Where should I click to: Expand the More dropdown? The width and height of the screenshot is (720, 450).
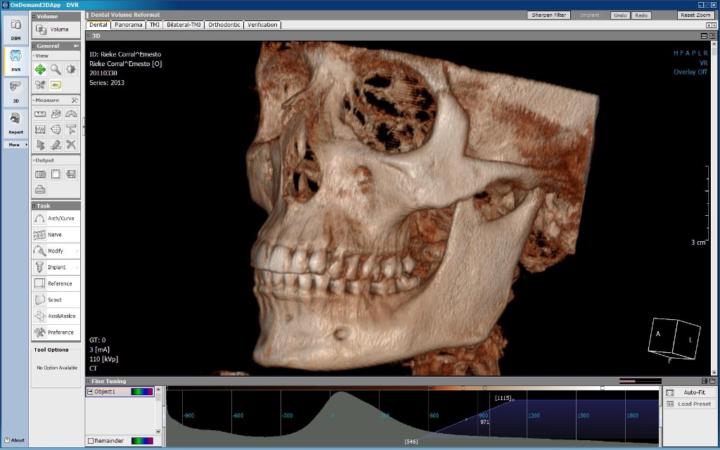15,144
